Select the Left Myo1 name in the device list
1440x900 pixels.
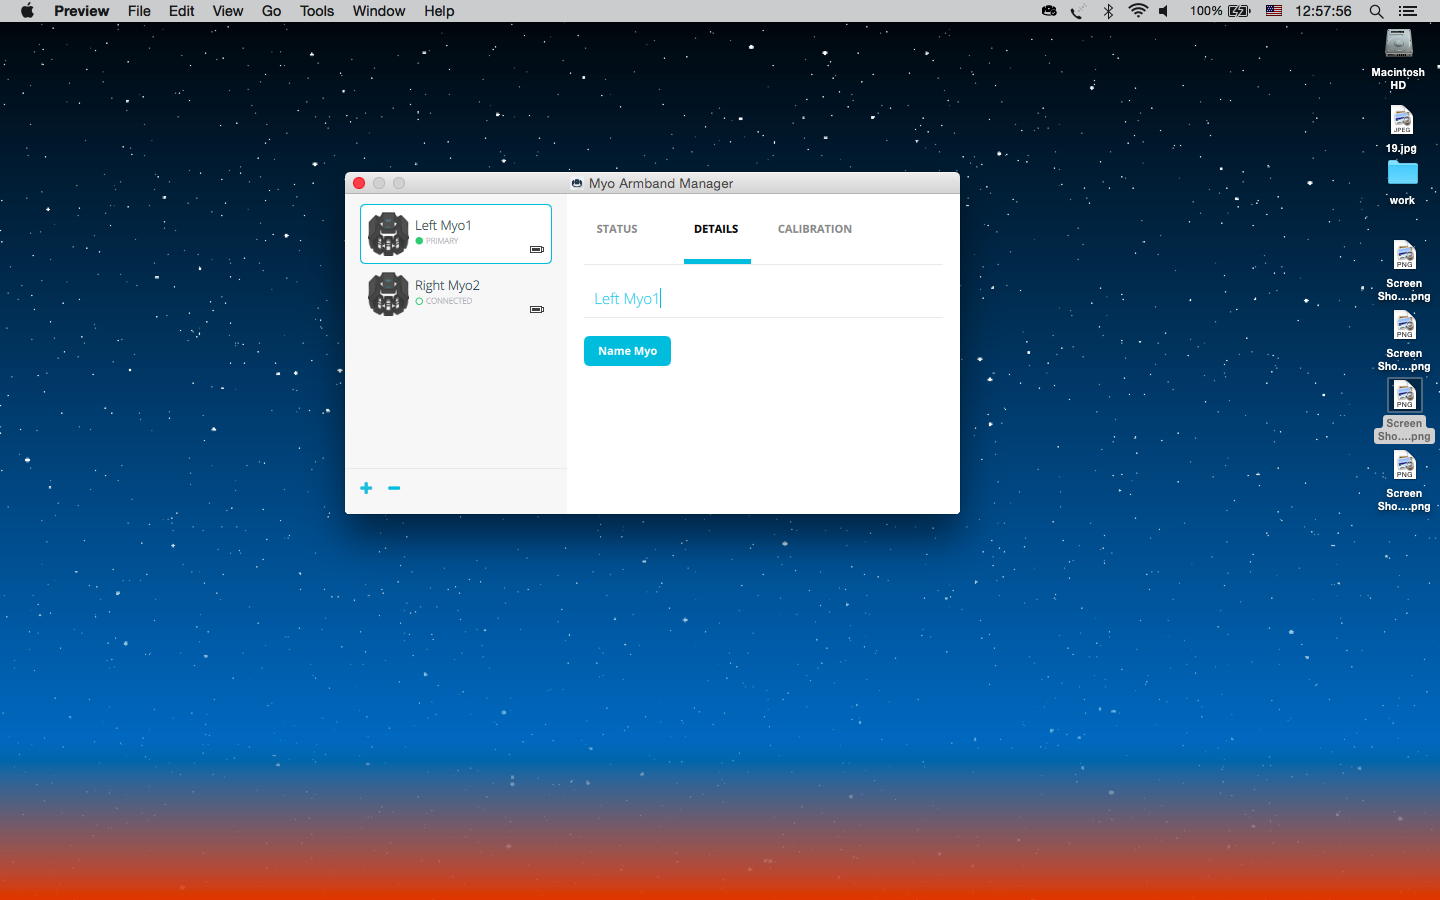tap(443, 225)
